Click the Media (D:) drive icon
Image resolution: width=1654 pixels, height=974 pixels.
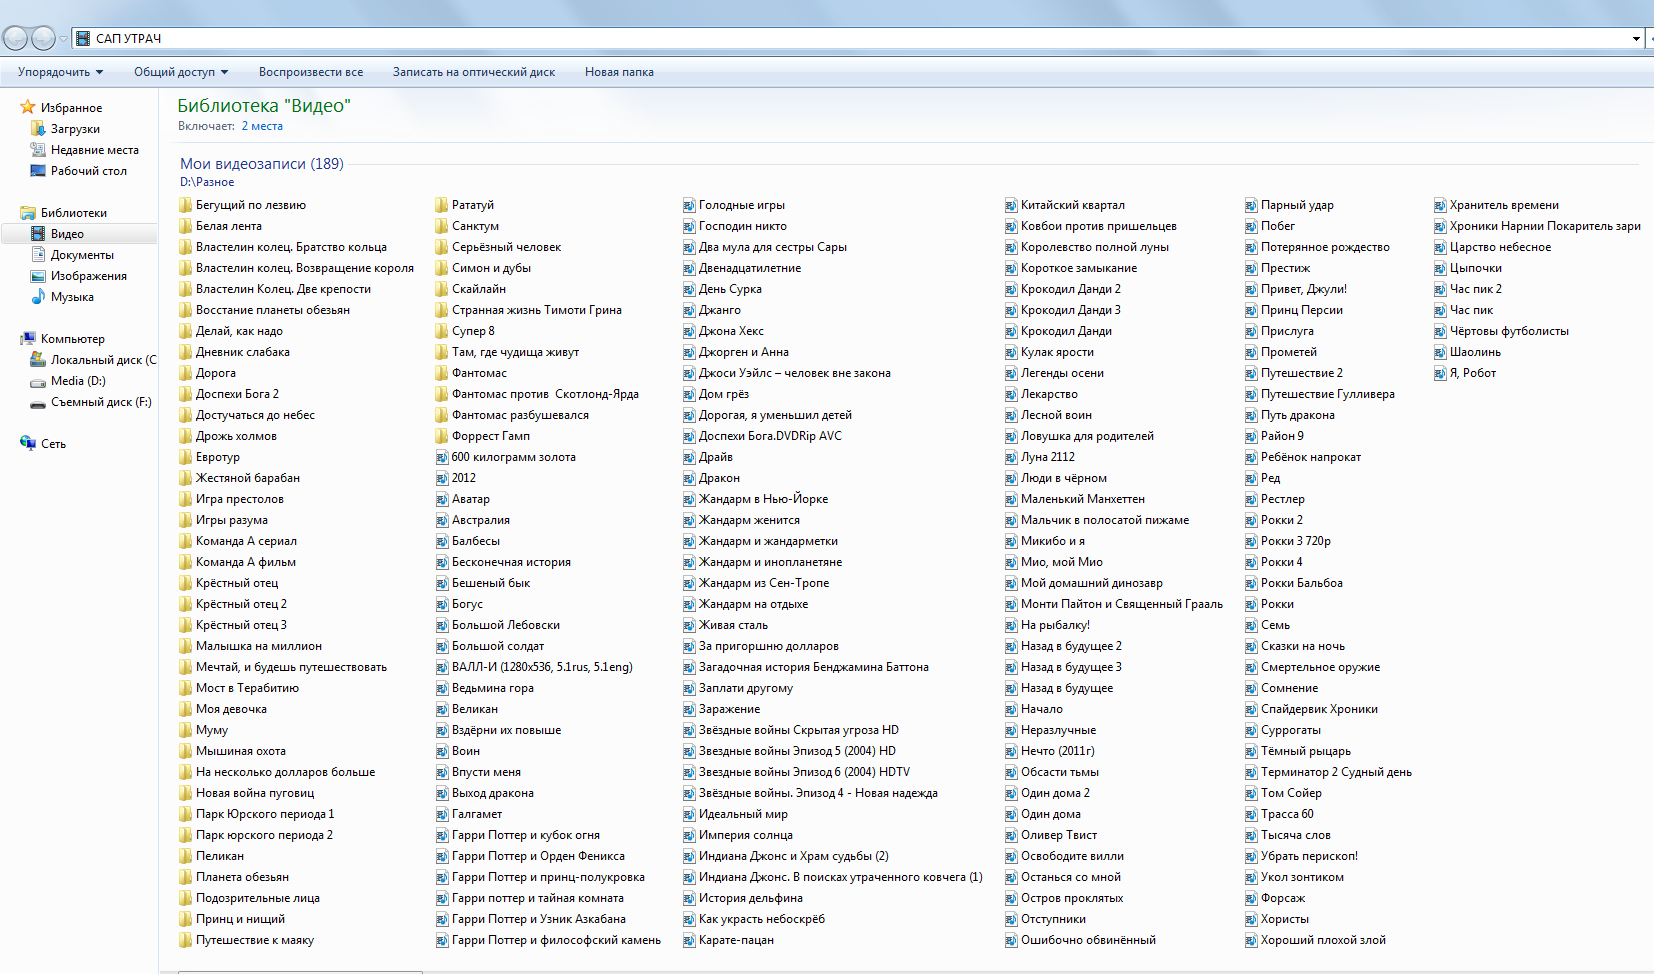tap(38, 381)
